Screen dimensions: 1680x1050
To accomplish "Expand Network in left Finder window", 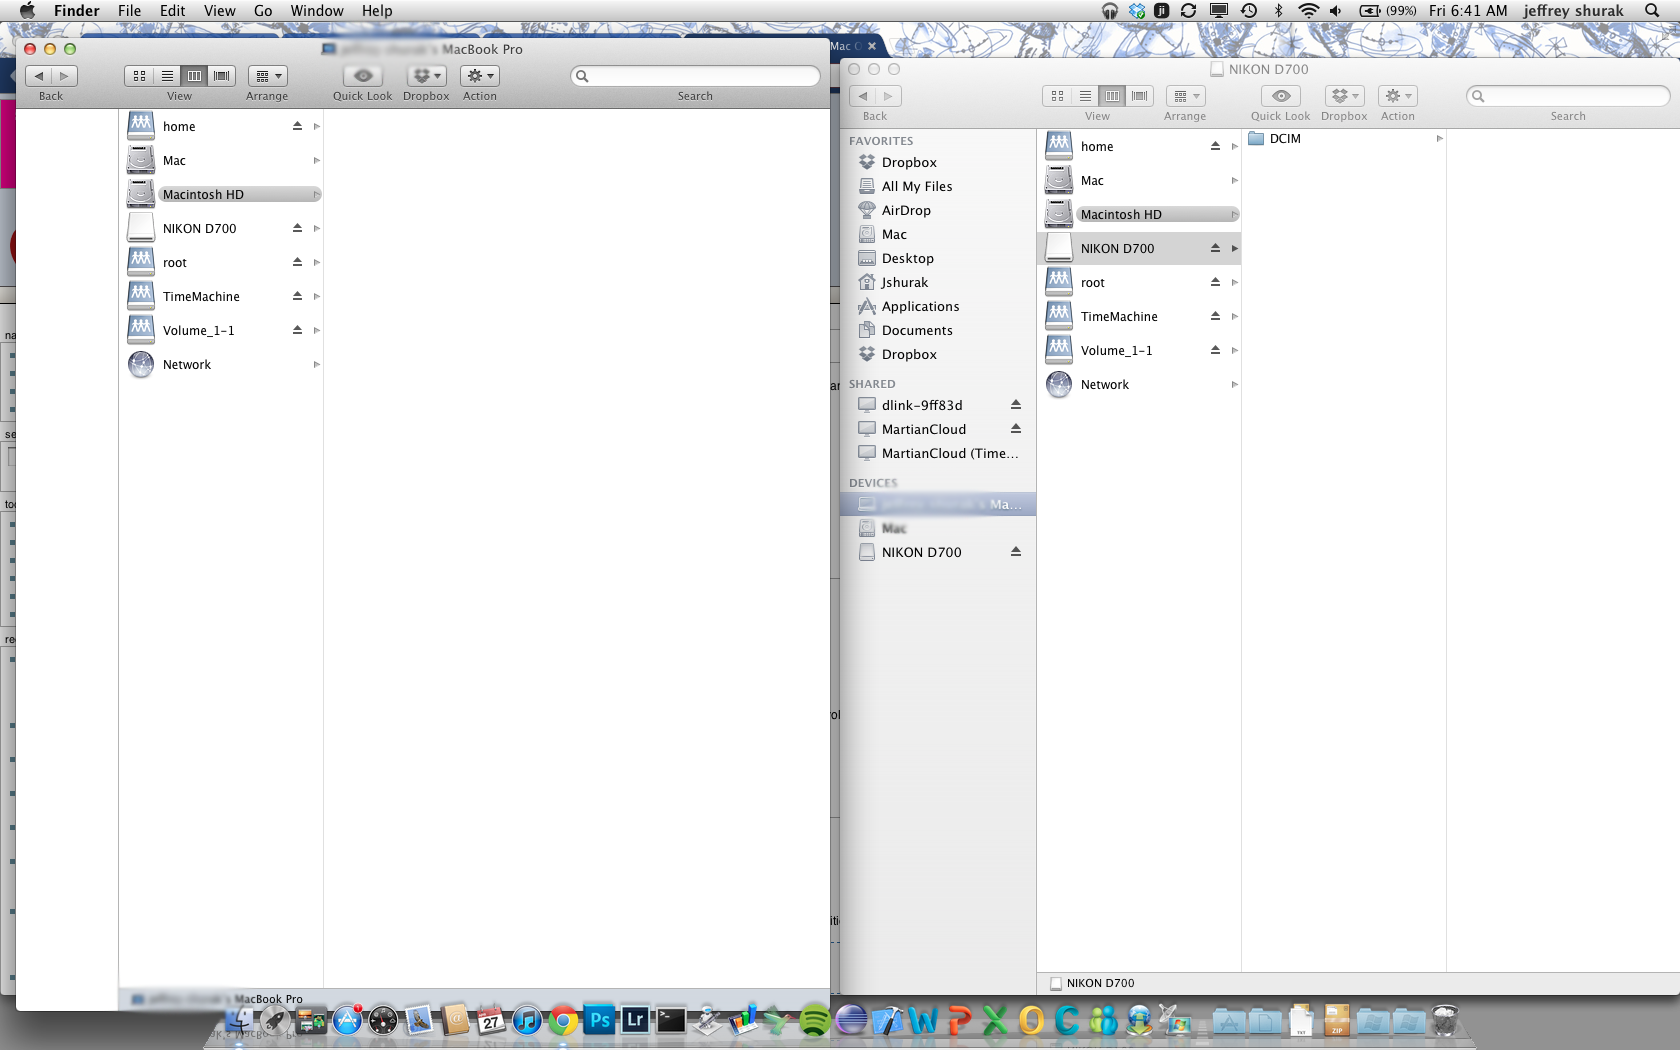I will pos(316,364).
